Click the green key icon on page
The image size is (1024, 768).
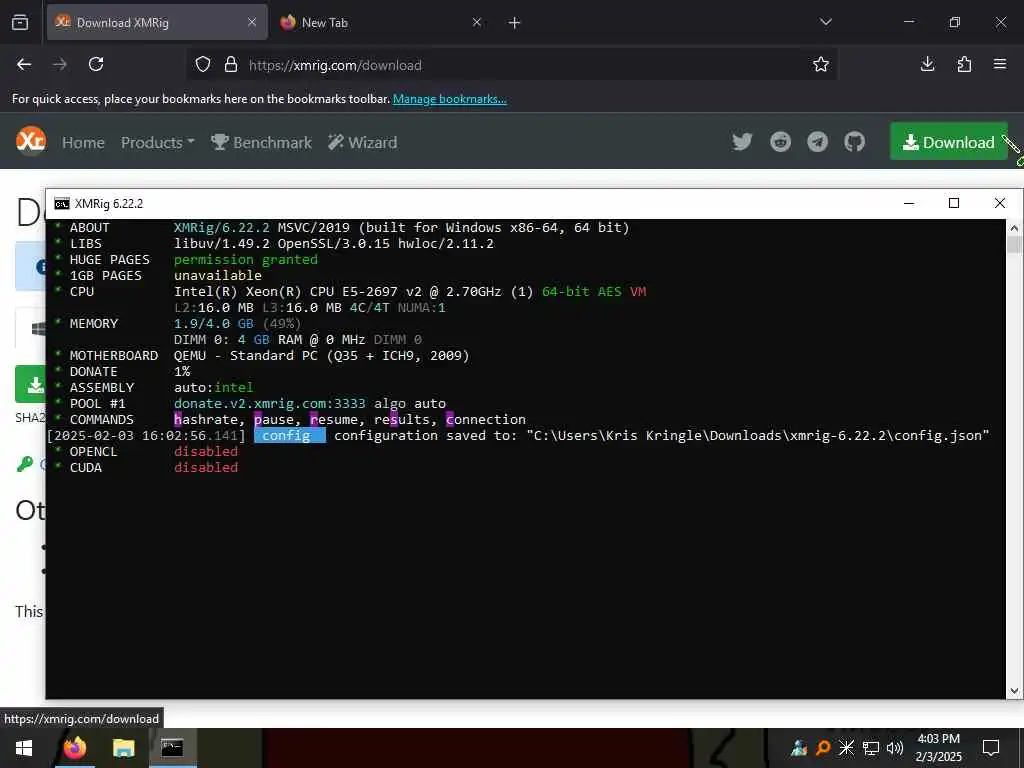coord(25,464)
